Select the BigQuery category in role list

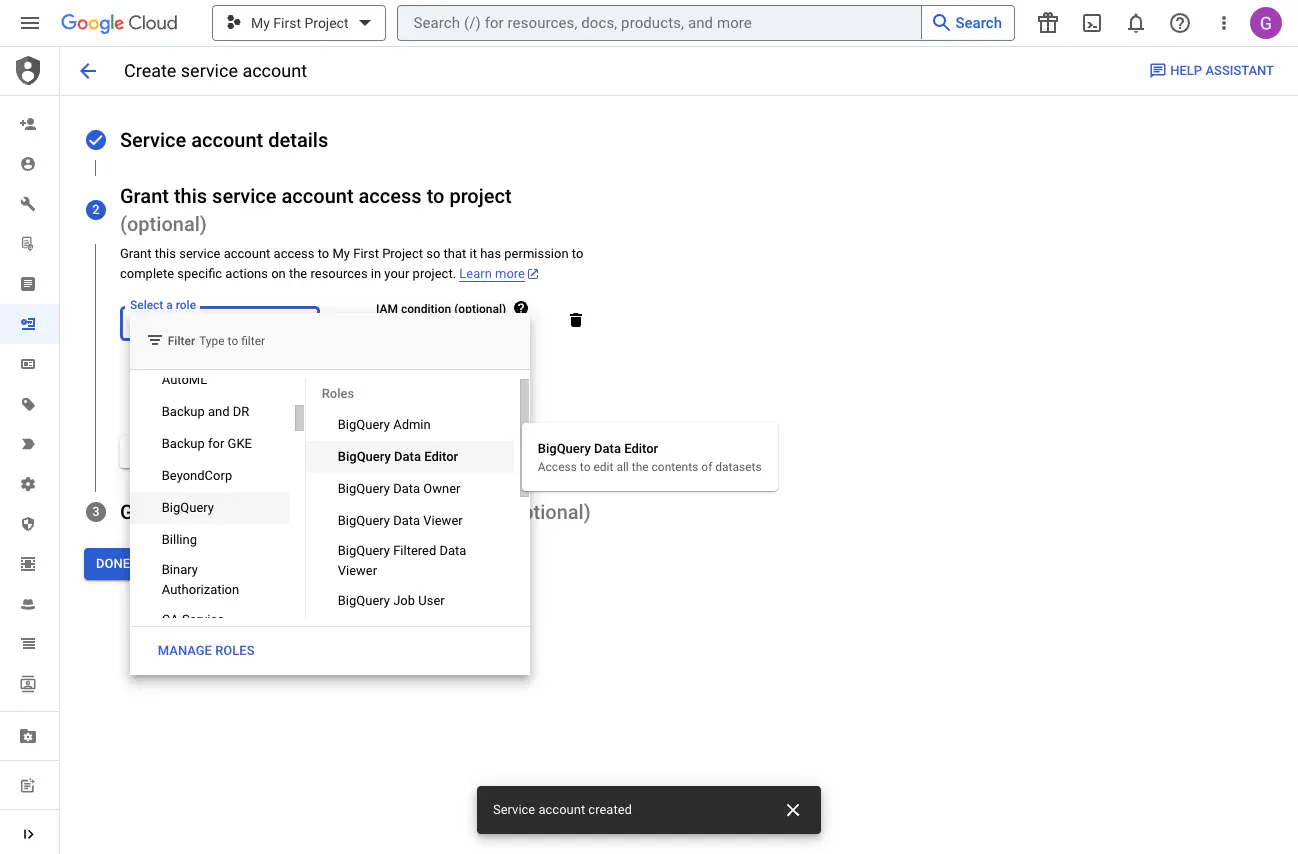point(187,507)
